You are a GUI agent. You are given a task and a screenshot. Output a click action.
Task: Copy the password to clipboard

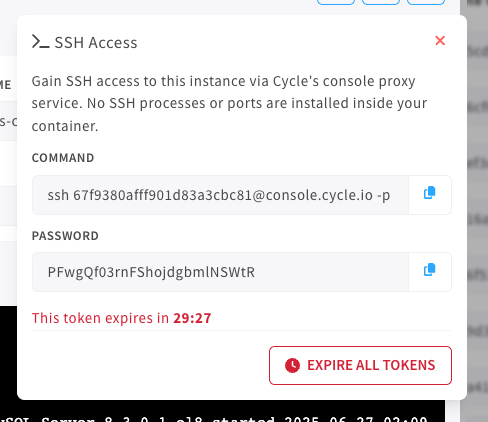(430, 272)
